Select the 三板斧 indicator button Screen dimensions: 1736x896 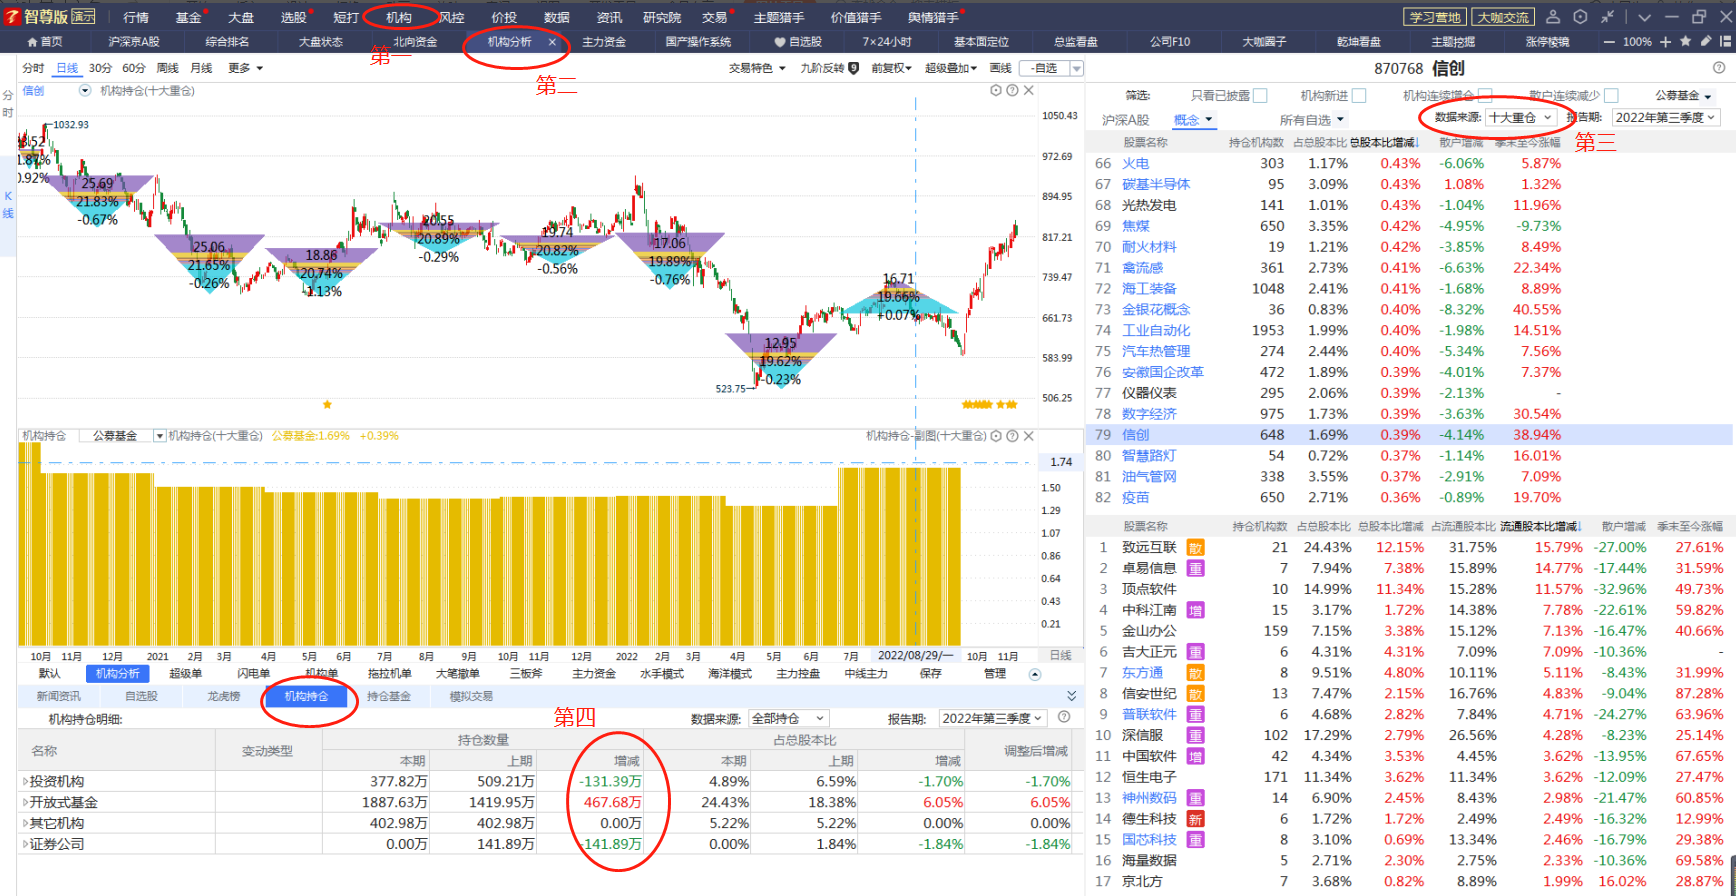(x=526, y=674)
